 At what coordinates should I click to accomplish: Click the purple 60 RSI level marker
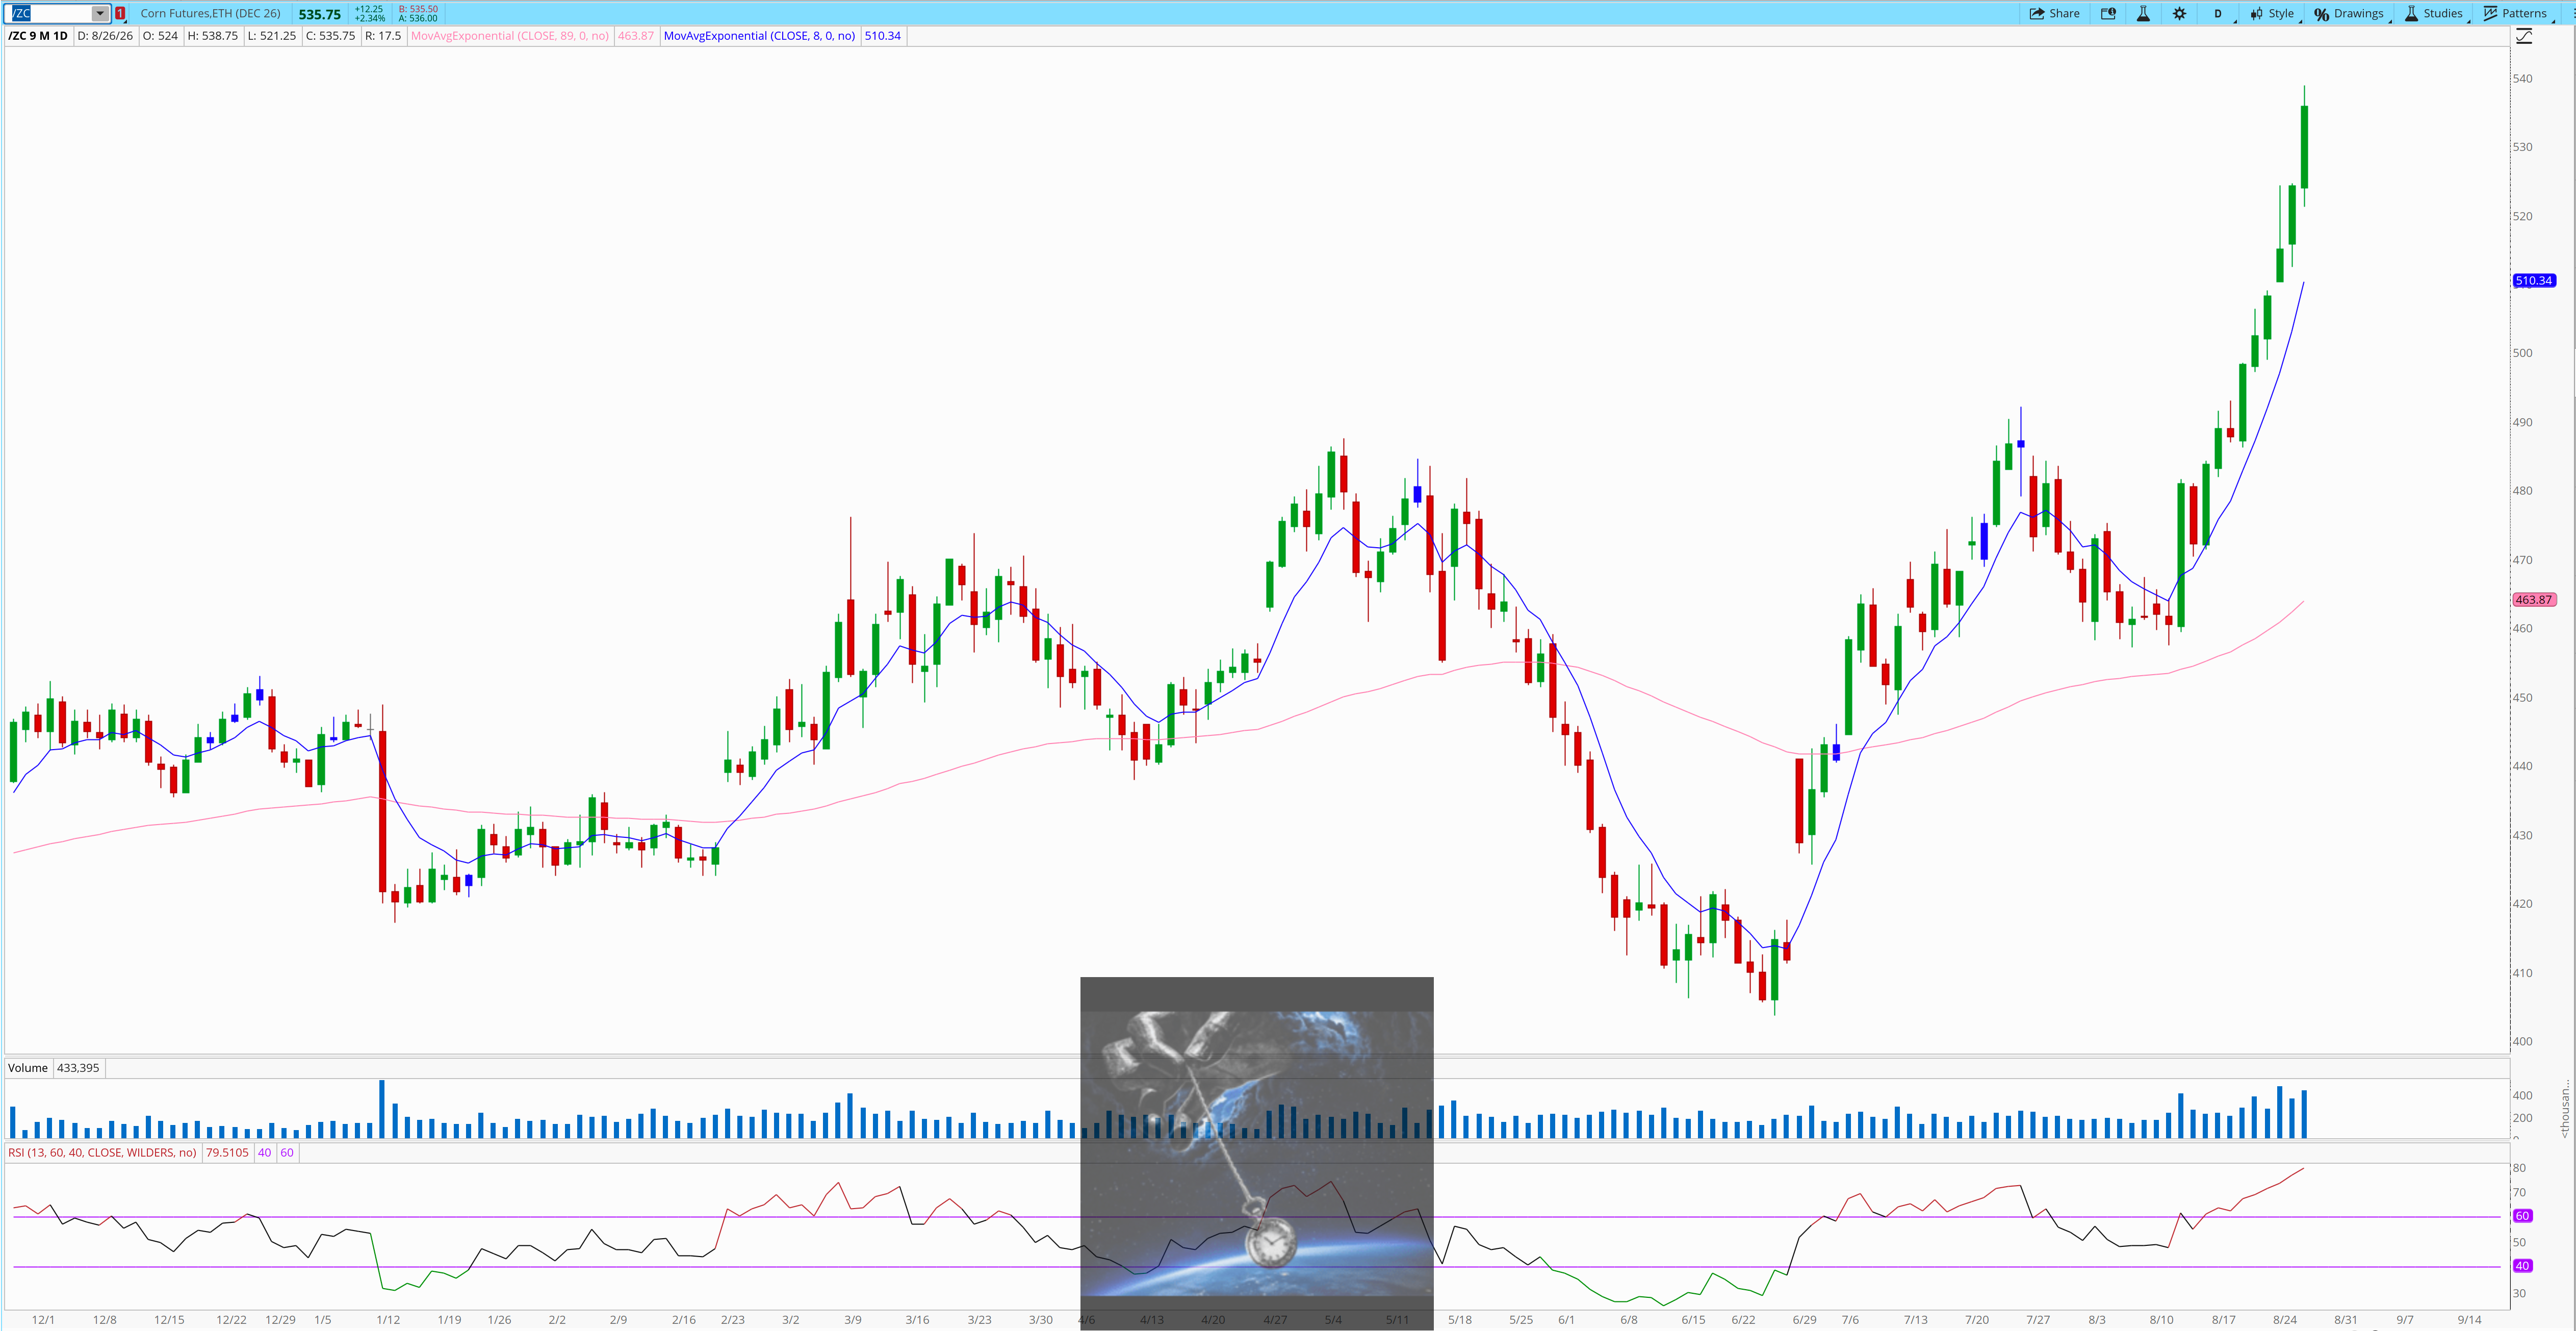[x=2522, y=1216]
